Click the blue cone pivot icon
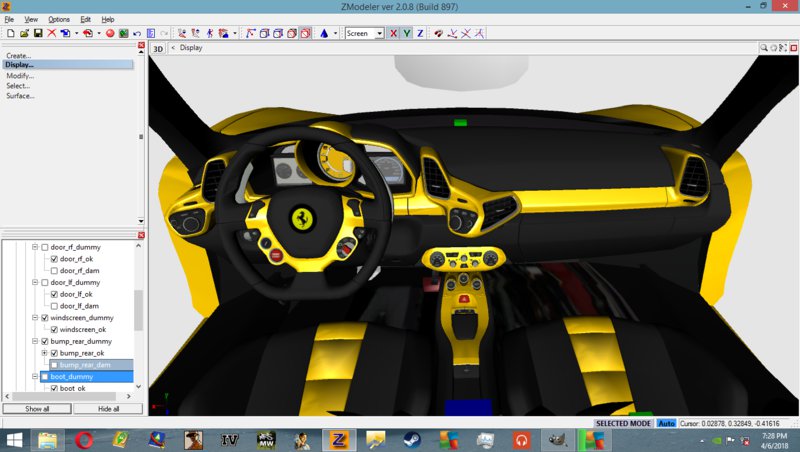Viewport: 800px width, 452px height. (x=324, y=33)
